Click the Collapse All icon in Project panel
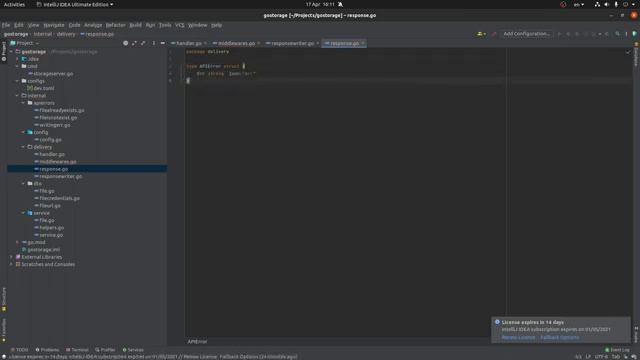640x360 pixels. point(143,43)
